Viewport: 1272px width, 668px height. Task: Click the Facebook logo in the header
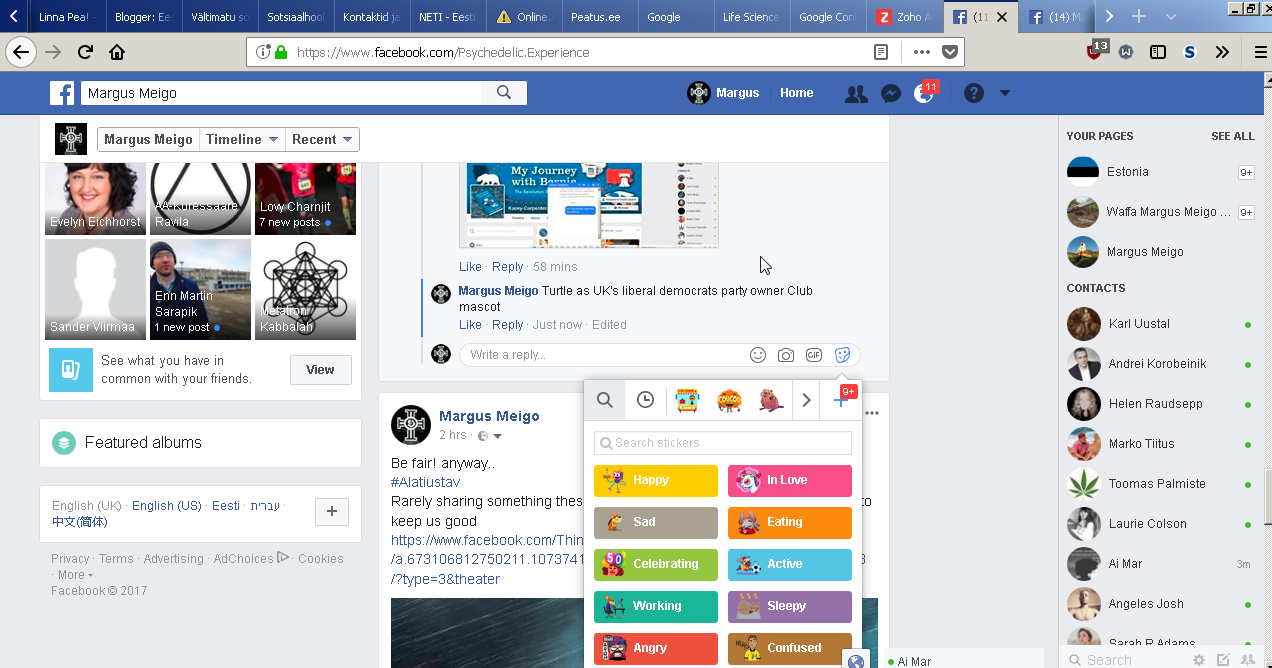point(62,93)
